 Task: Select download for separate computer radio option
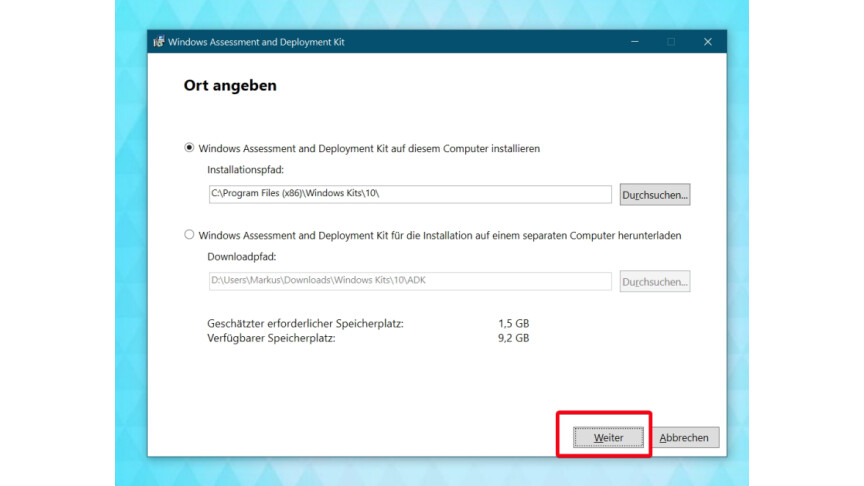(x=189, y=235)
